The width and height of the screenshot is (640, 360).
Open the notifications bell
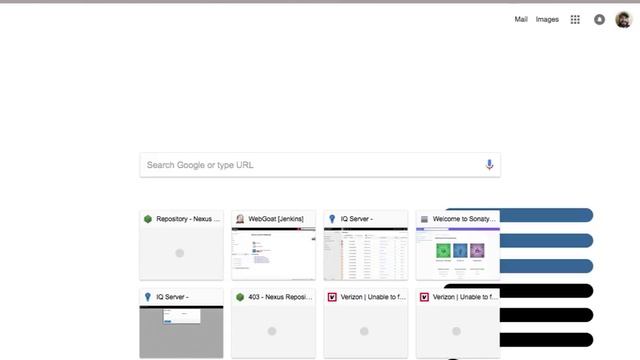coord(599,20)
